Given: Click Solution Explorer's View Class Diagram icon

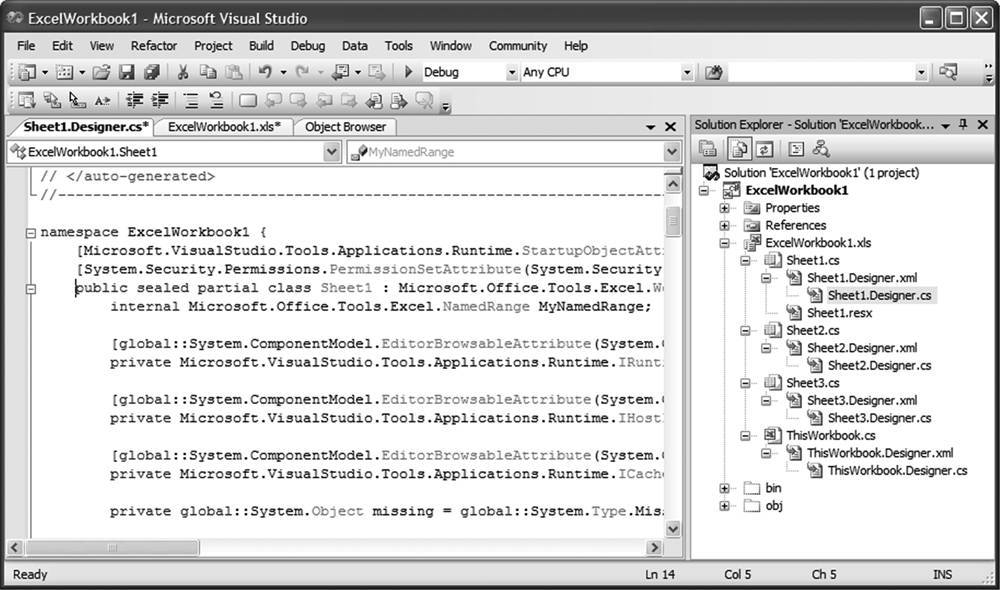Looking at the screenshot, I should (x=821, y=149).
